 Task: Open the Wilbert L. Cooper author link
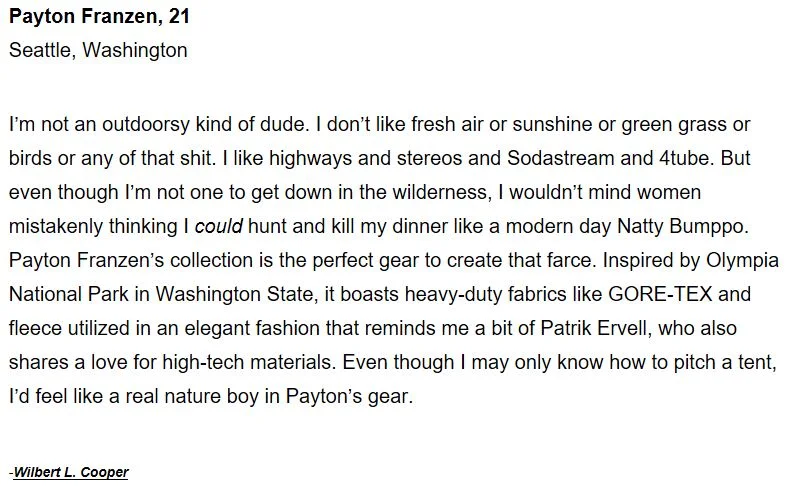[71, 472]
